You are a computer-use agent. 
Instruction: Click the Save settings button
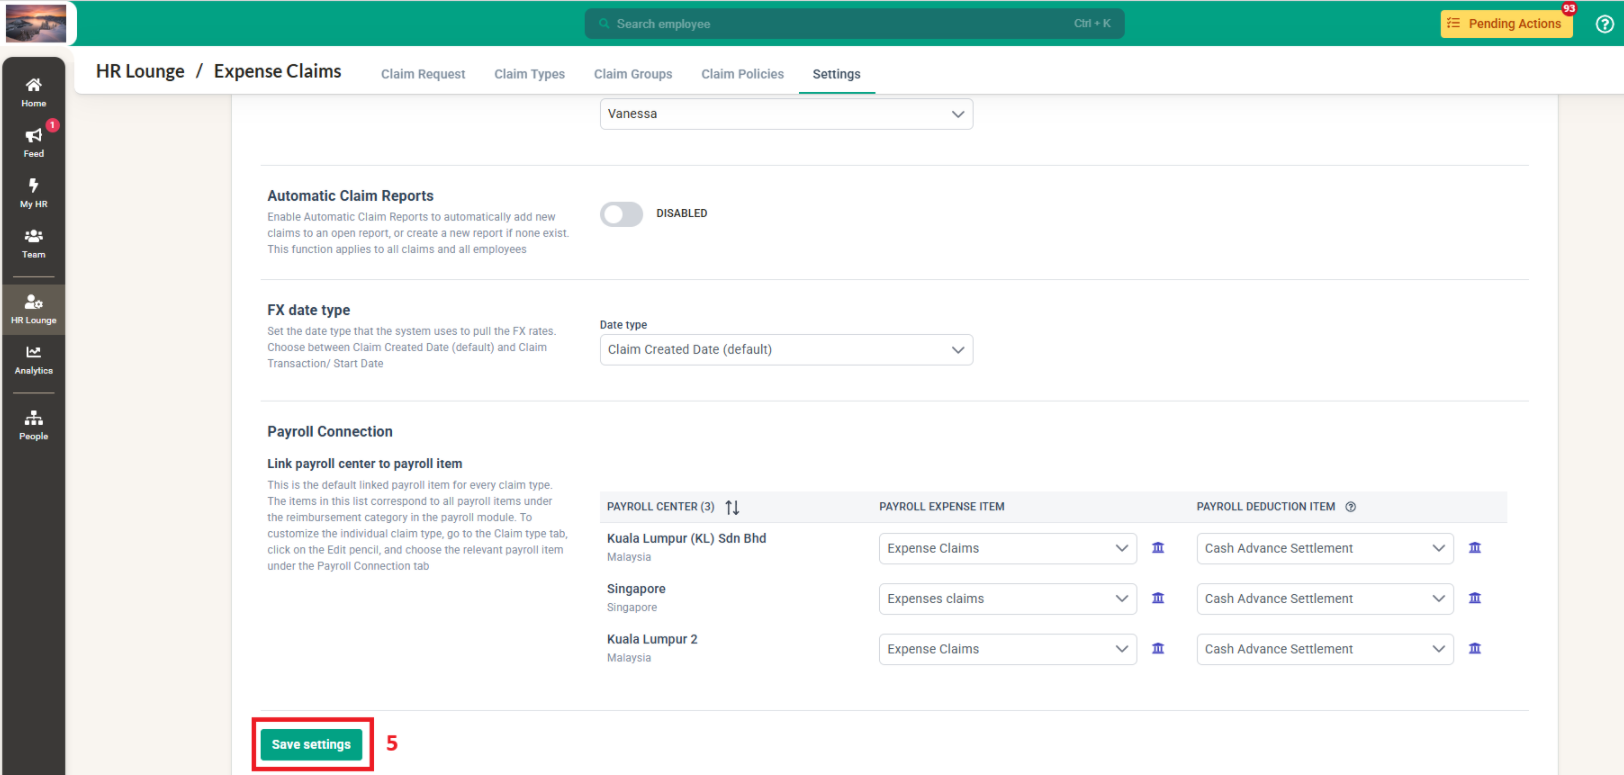click(x=311, y=745)
